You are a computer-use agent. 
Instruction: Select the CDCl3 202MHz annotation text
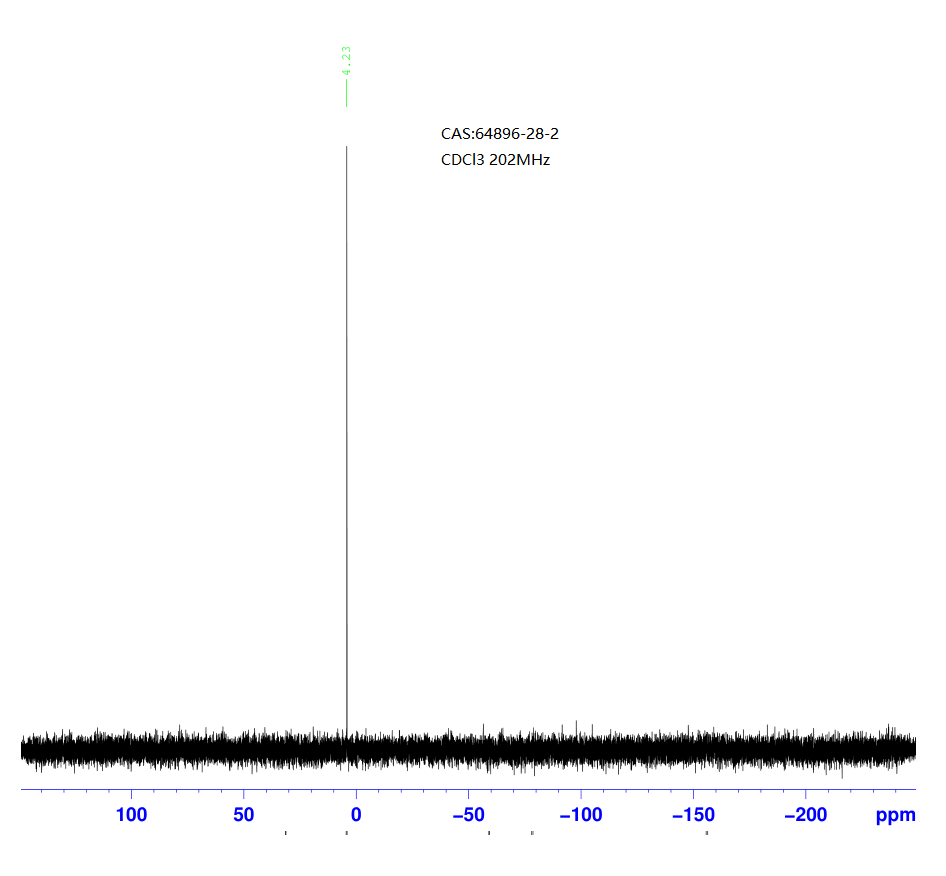(x=495, y=160)
